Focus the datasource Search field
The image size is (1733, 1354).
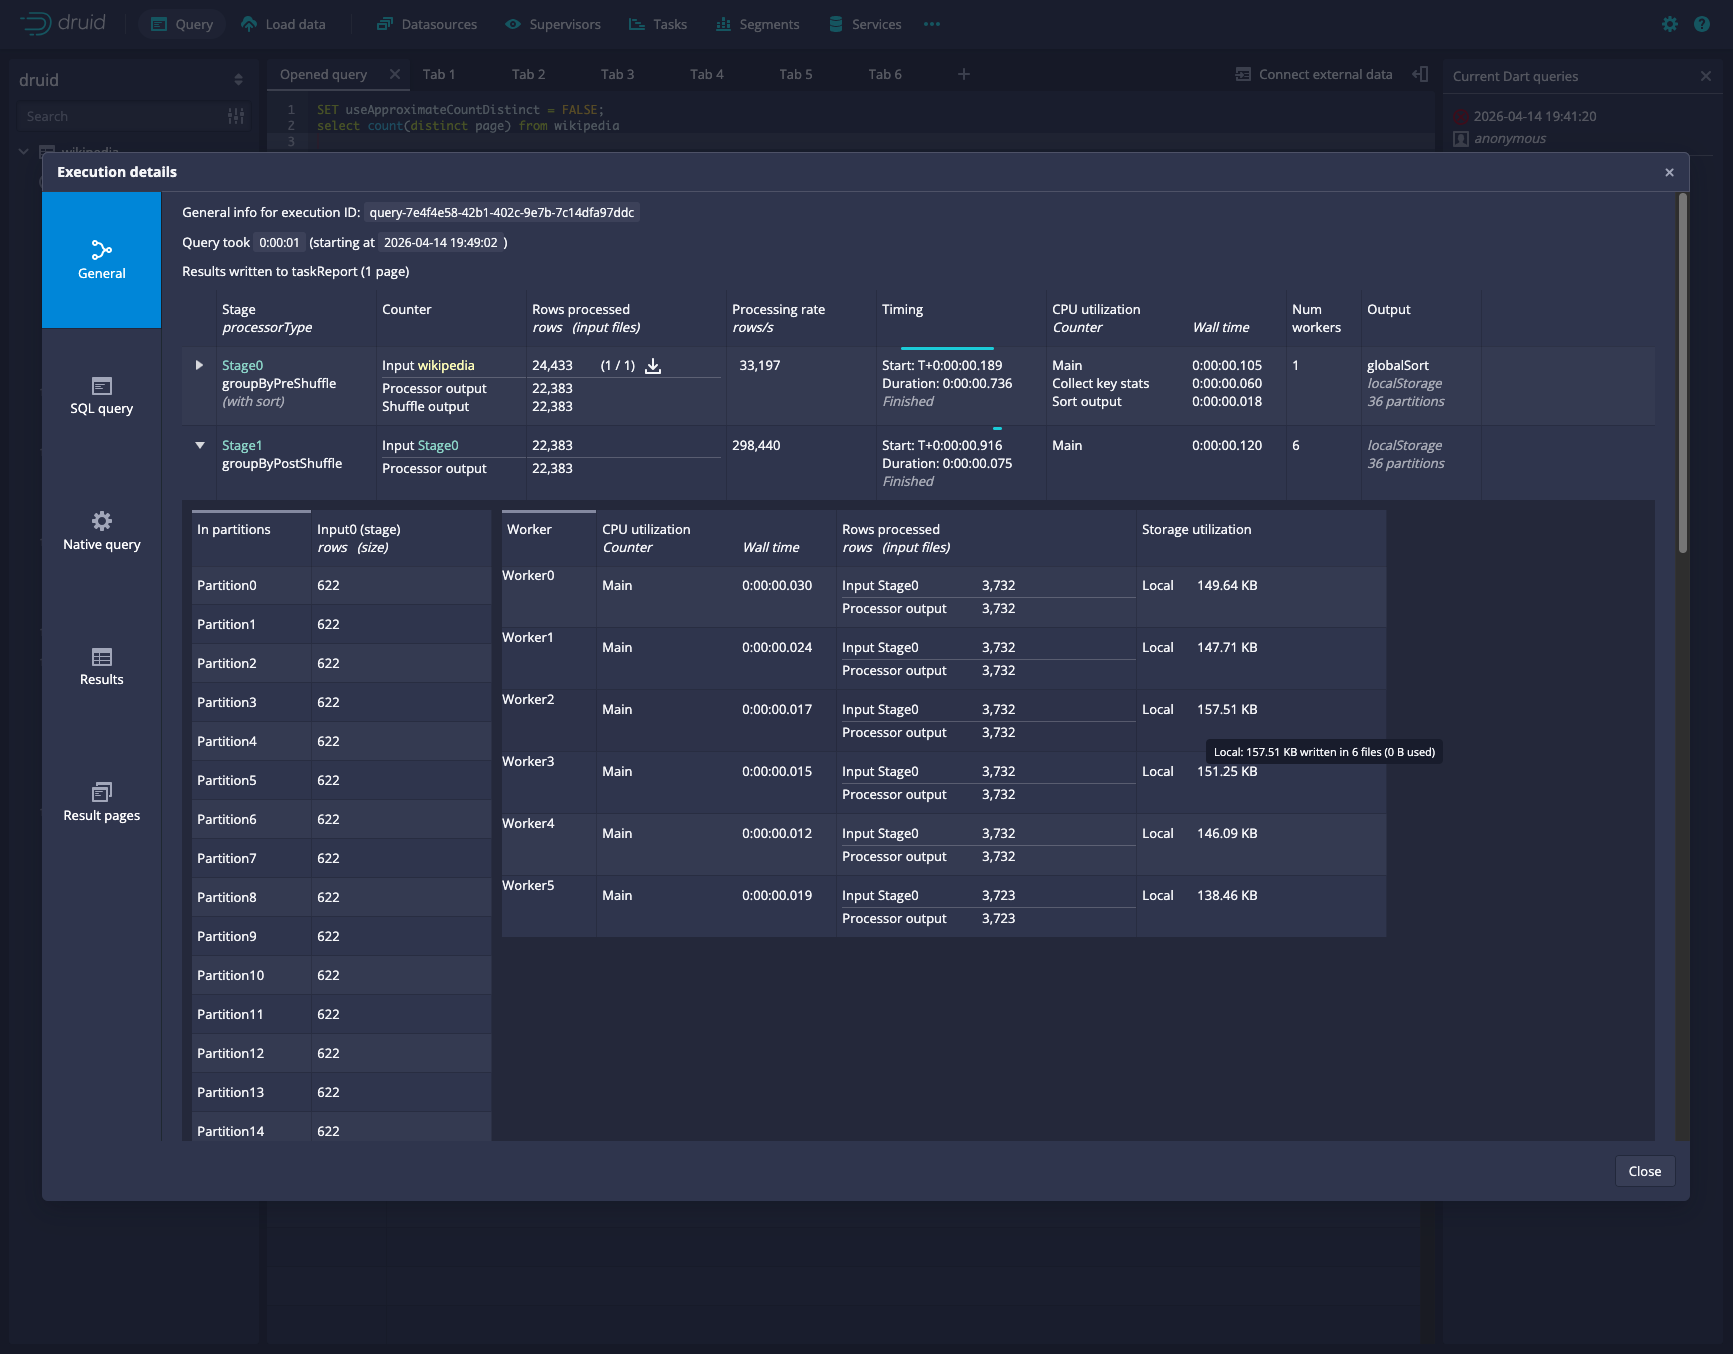[x=120, y=116]
